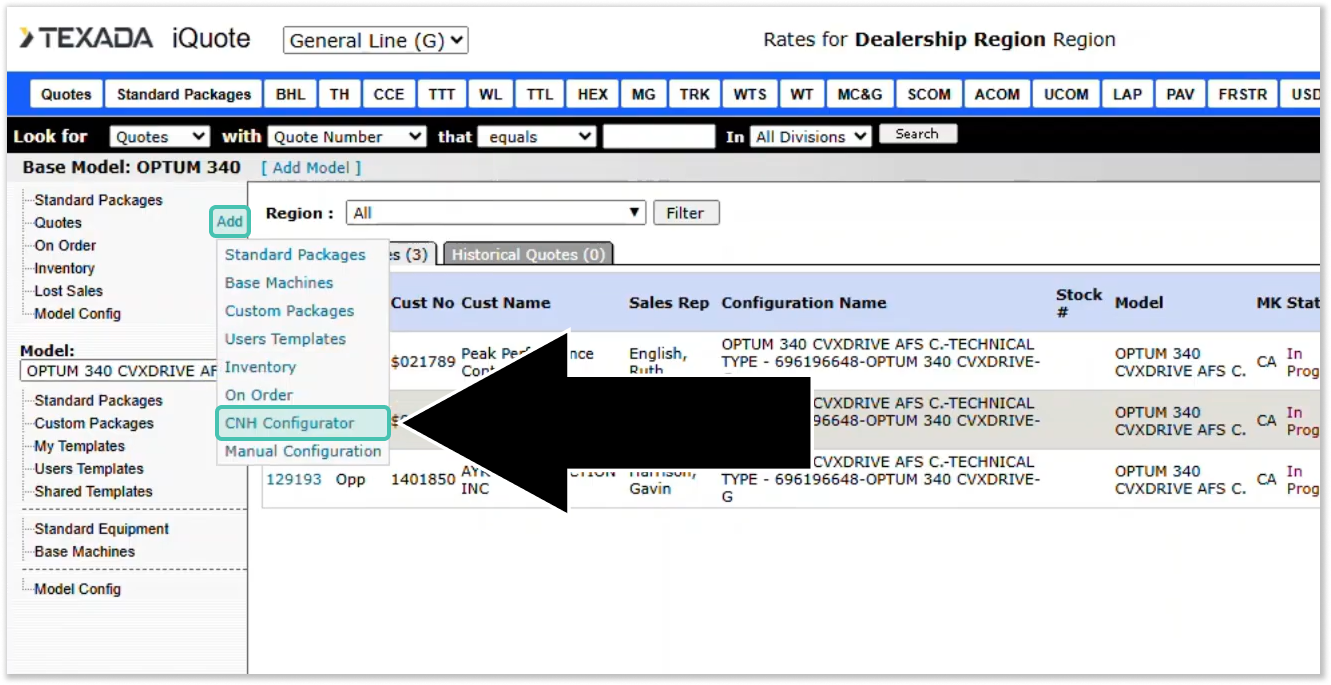Image resolution: width=1331 pixels, height=685 pixels.
Task: Select the TTT category tab
Action: click(x=441, y=94)
